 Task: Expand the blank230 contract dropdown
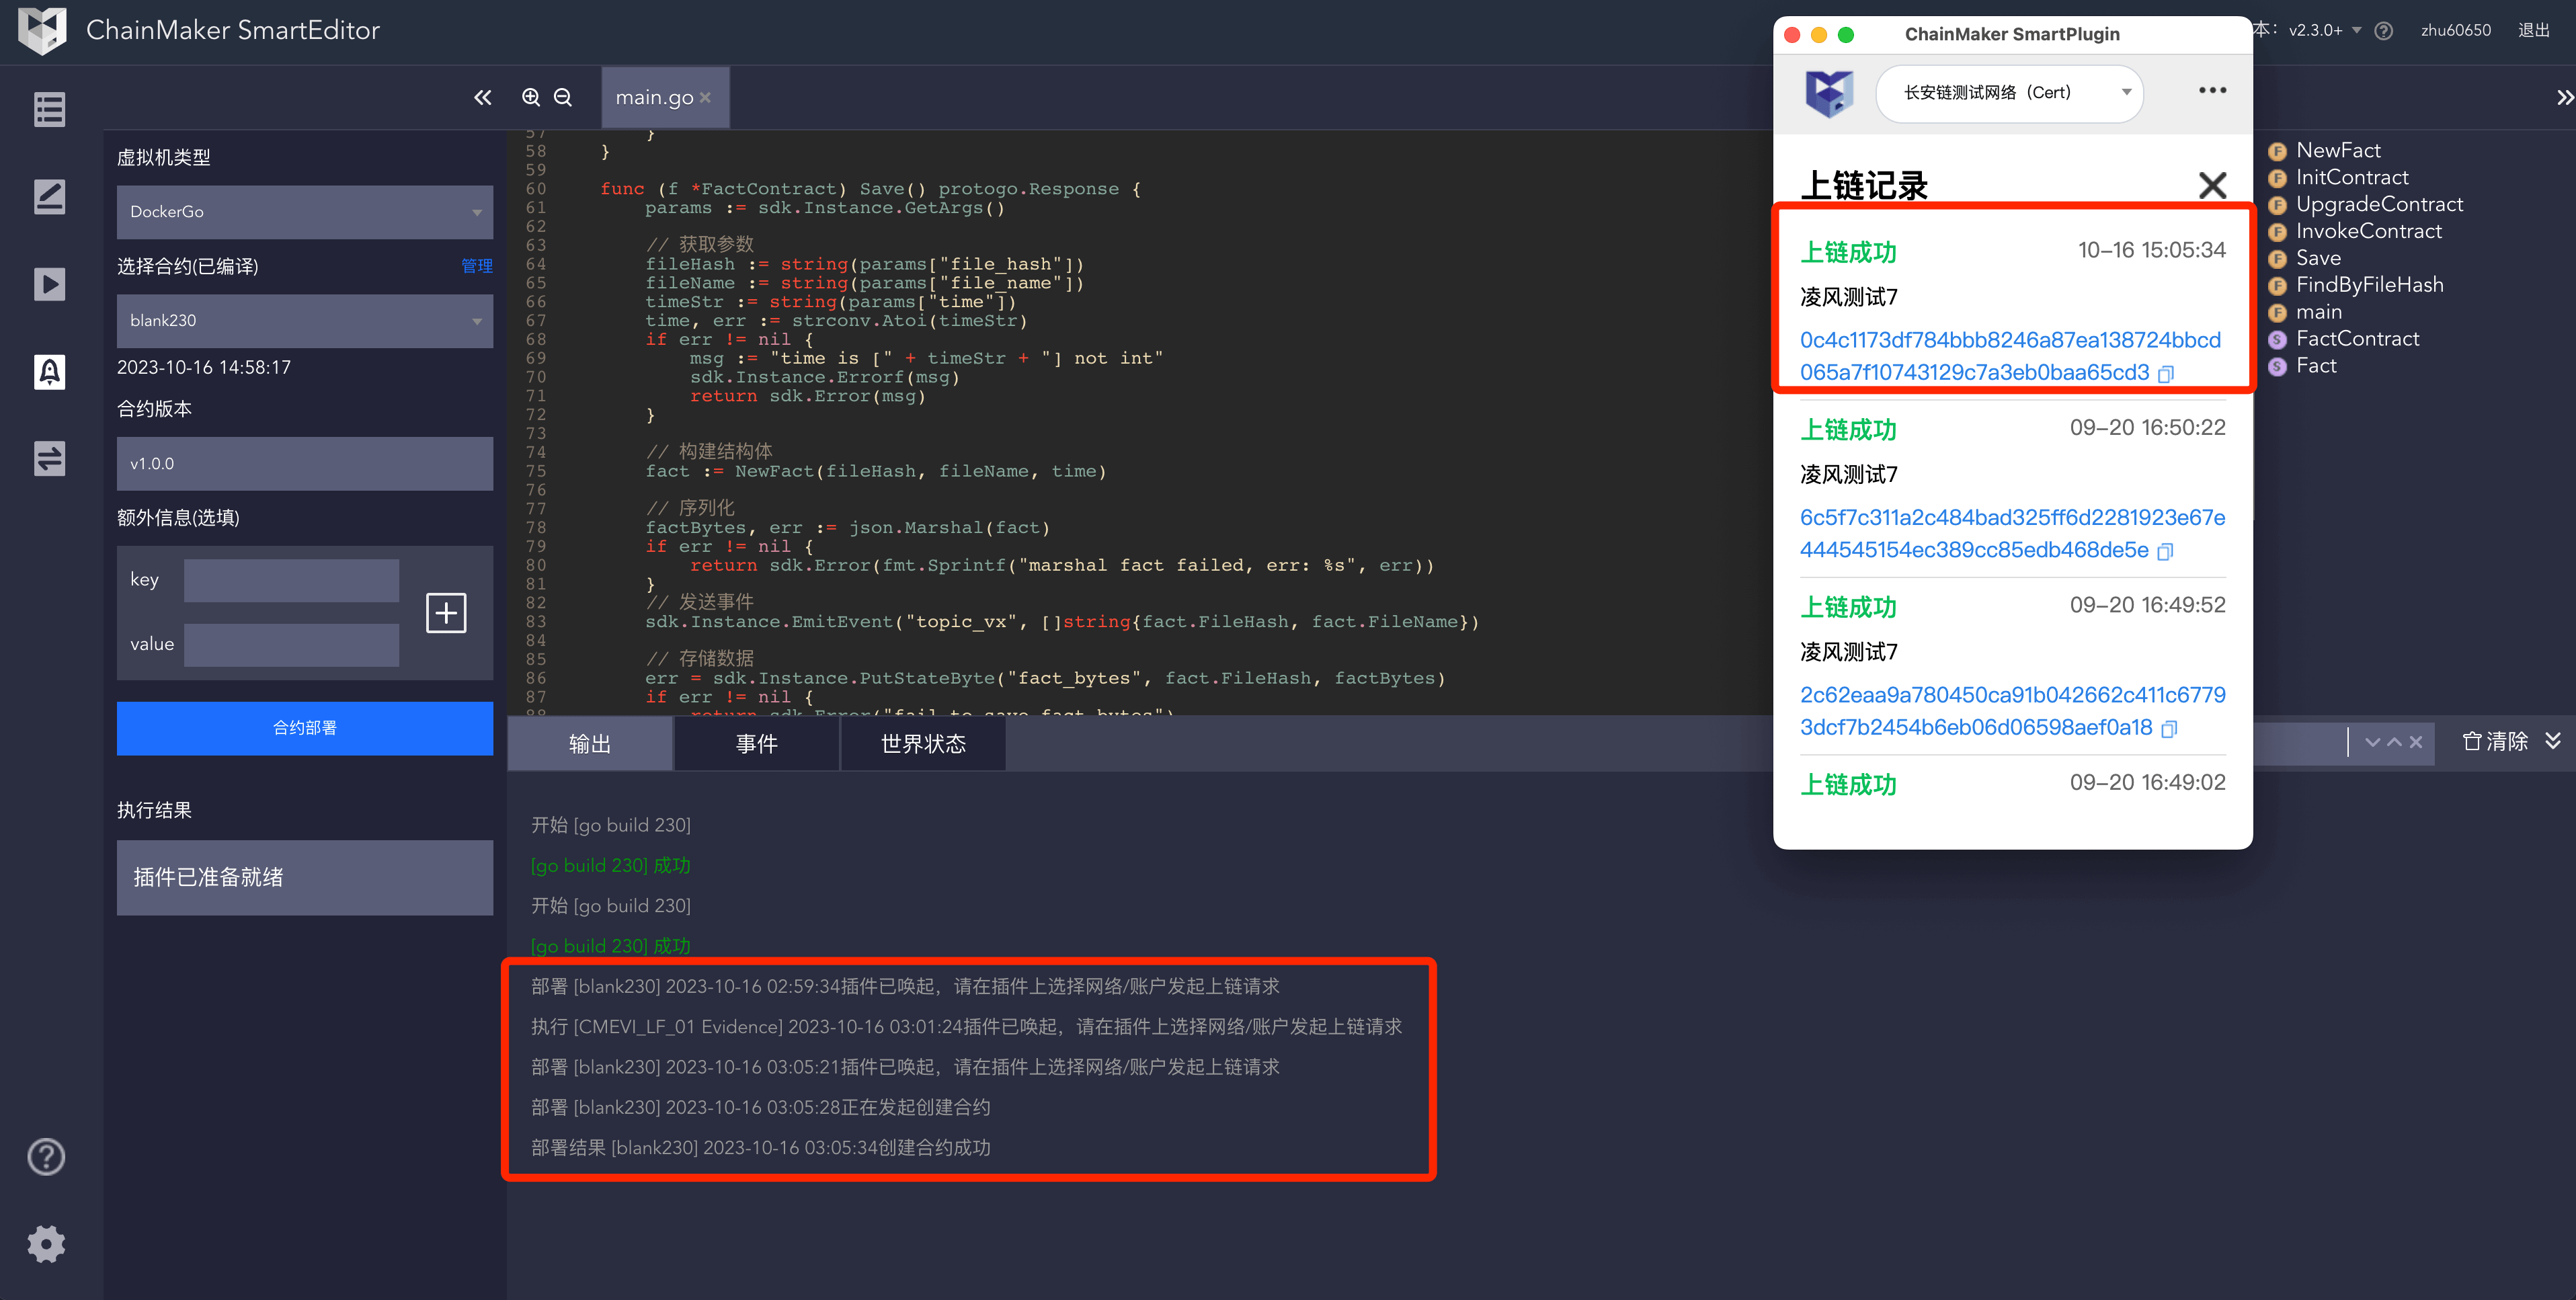pyautogui.click(x=304, y=320)
